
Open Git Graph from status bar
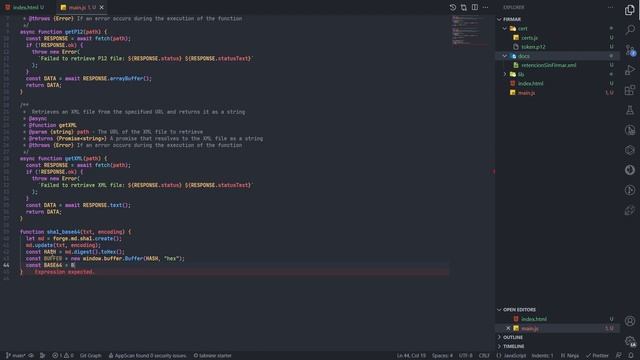click(x=90, y=356)
